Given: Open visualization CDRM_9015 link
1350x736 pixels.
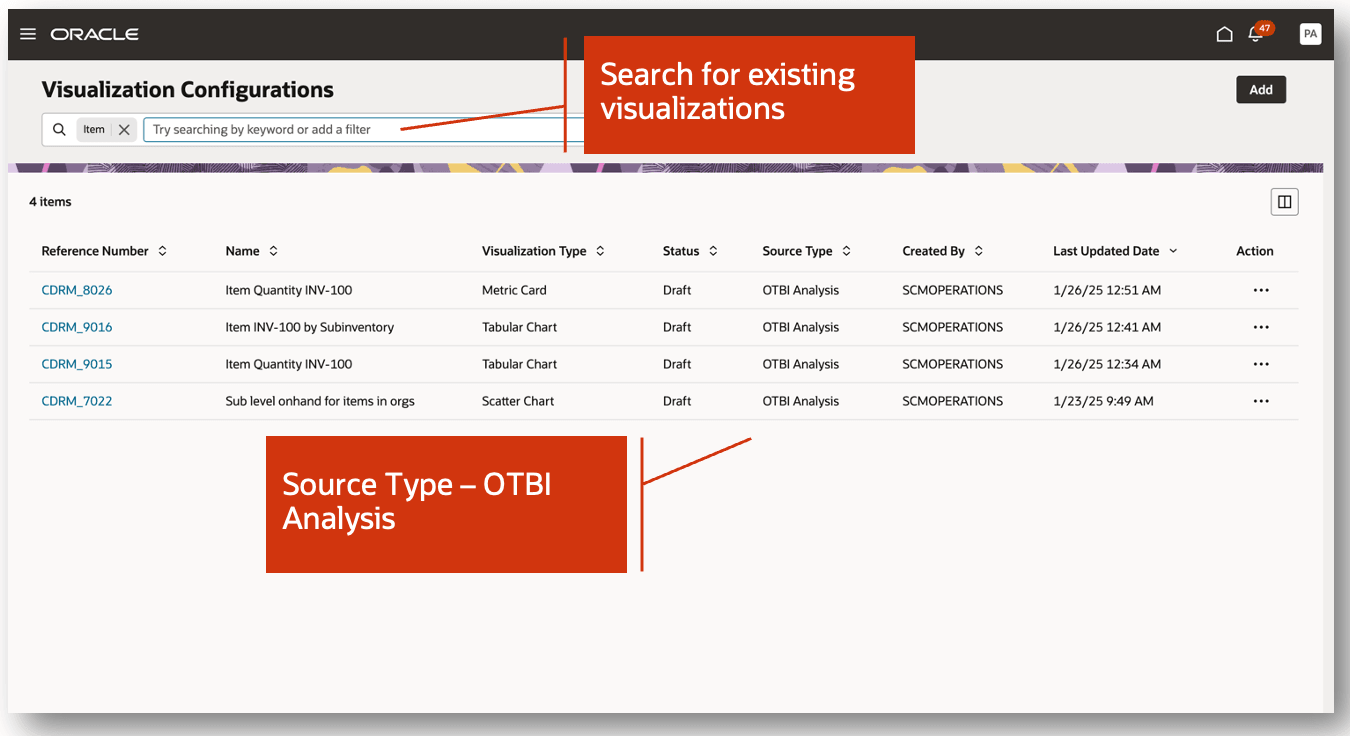Looking at the screenshot, I should [76, 364].
